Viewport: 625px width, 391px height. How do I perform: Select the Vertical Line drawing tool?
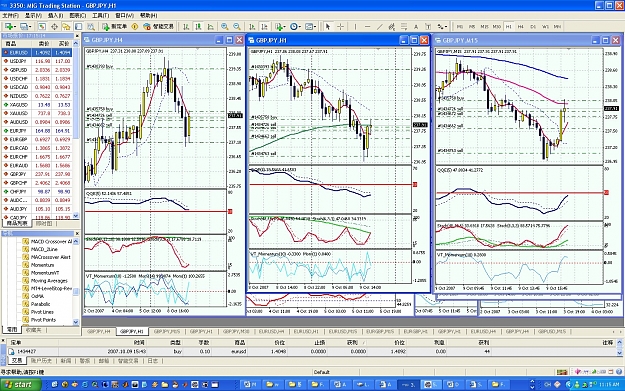click(x=355, y=27)
